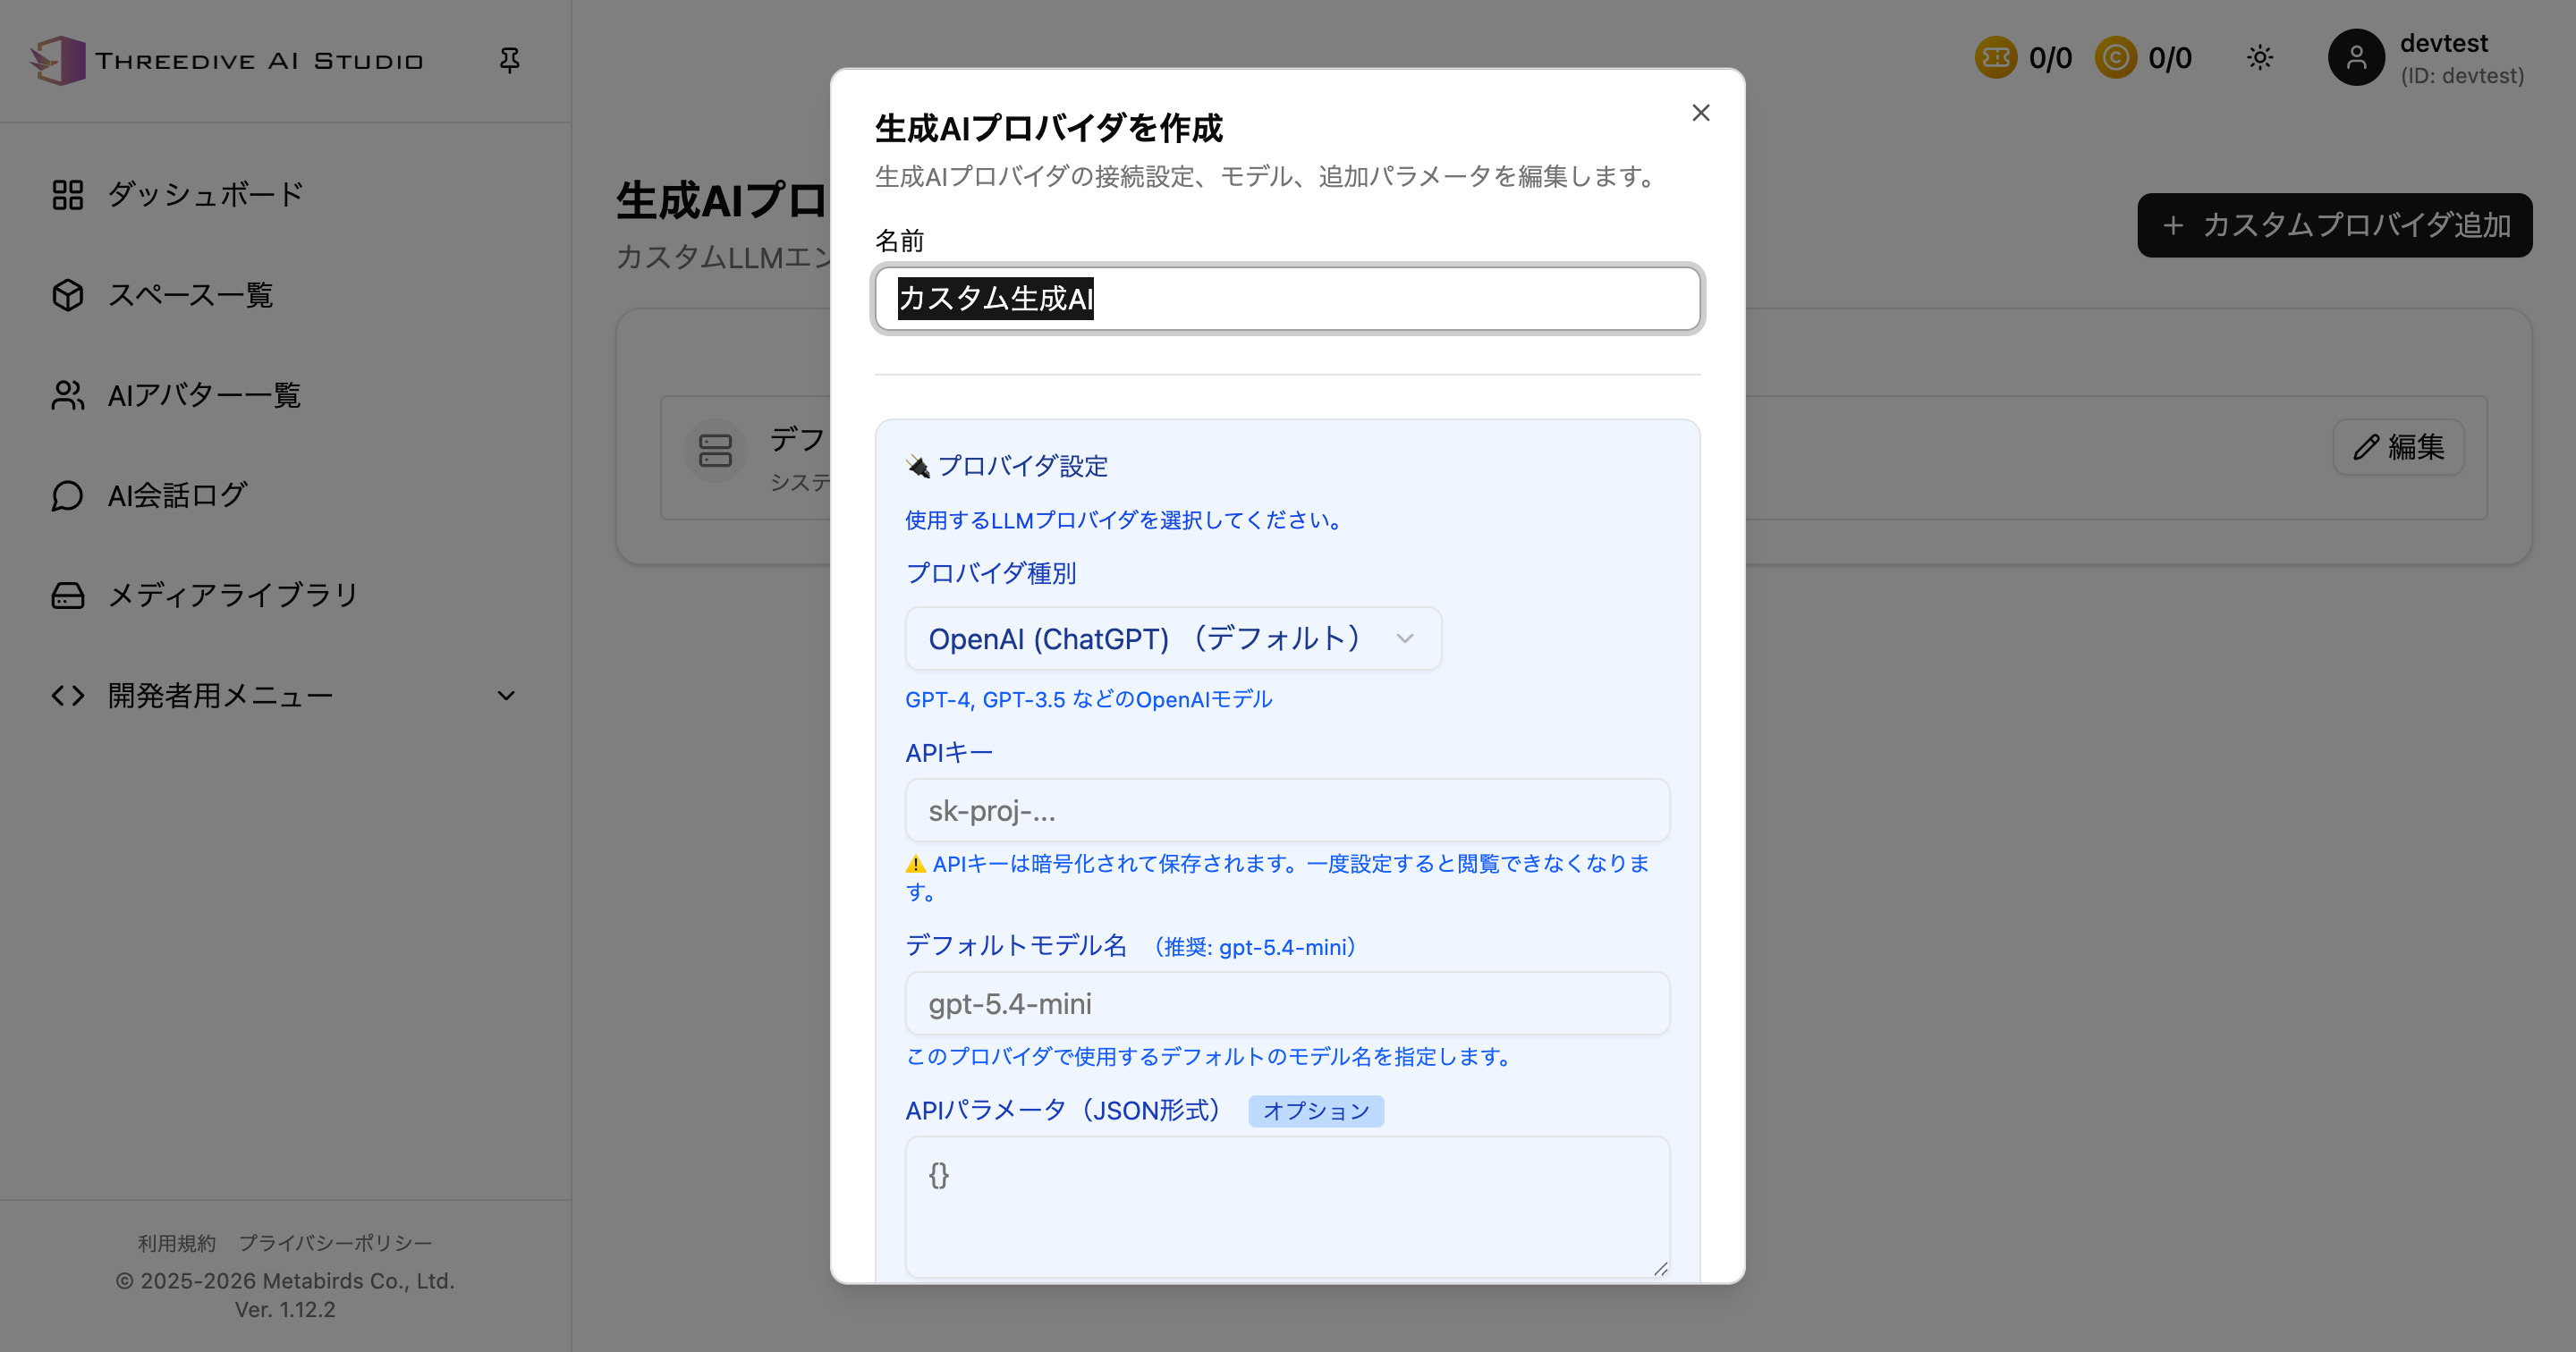
Task: Click the warning triangle icon near APIキー note
Action: tap(915, 864)
